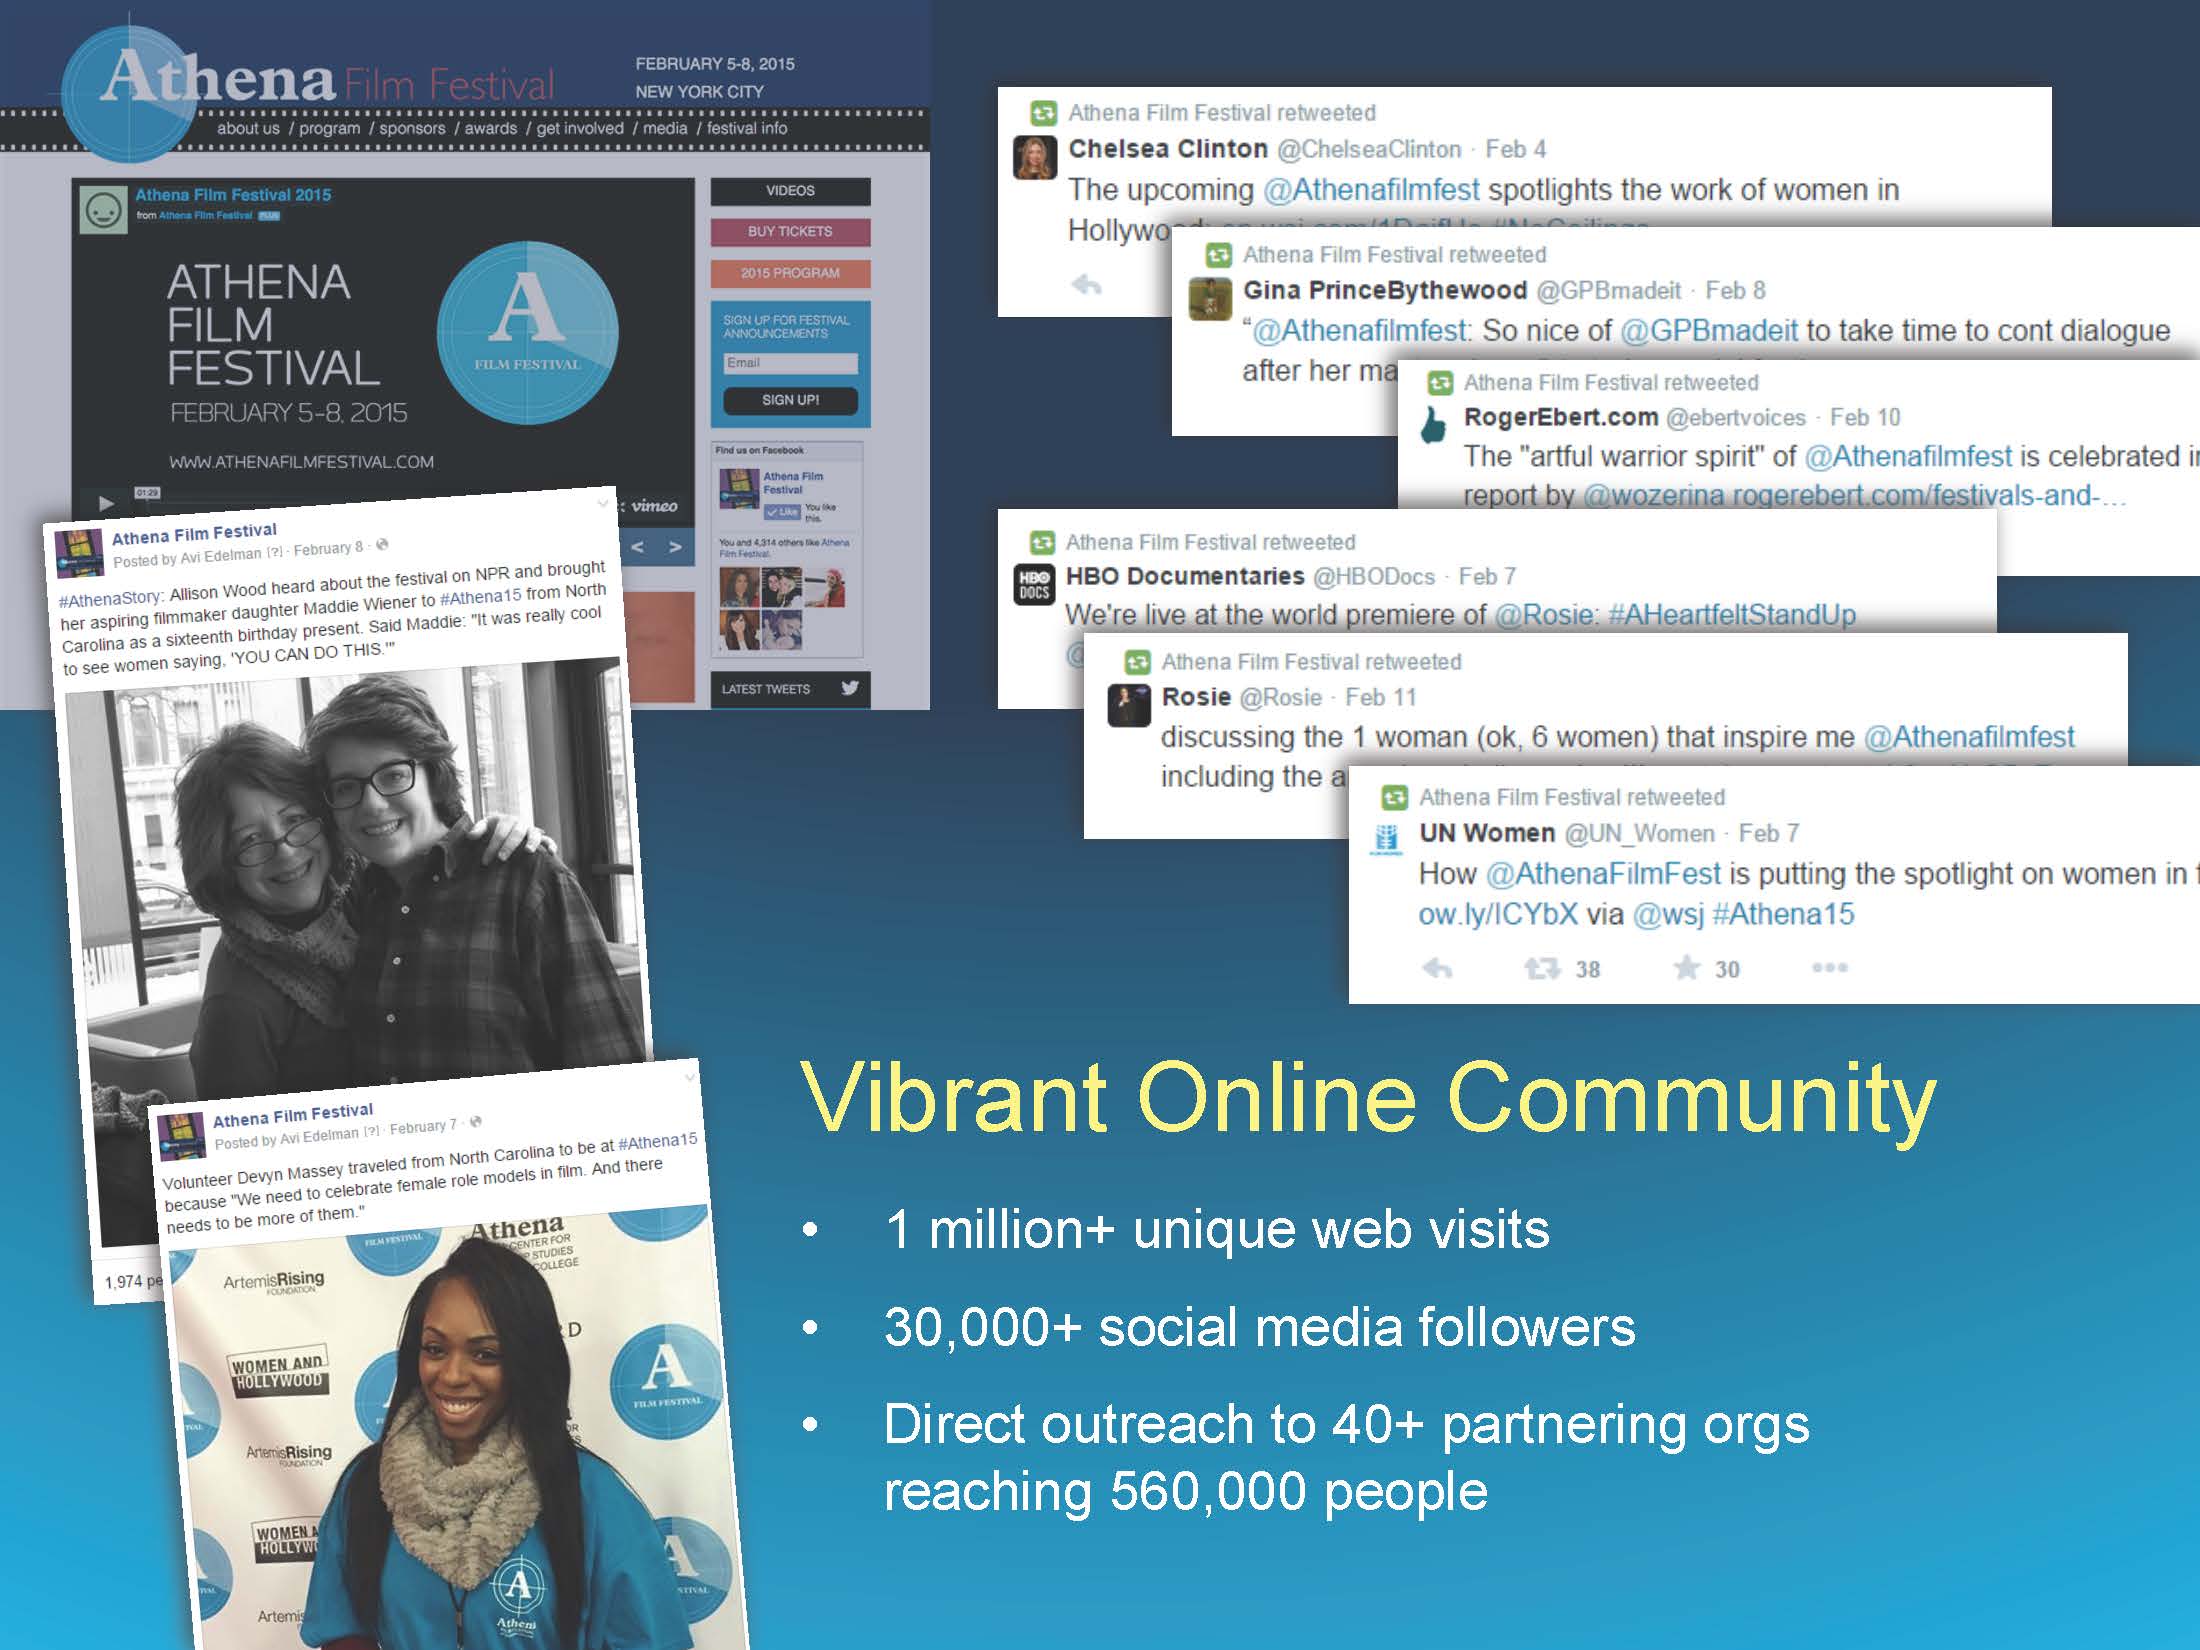Retweet the UN Women tweet
The height and width of the screenshot is (1650, 2200).
(1541, 968)
